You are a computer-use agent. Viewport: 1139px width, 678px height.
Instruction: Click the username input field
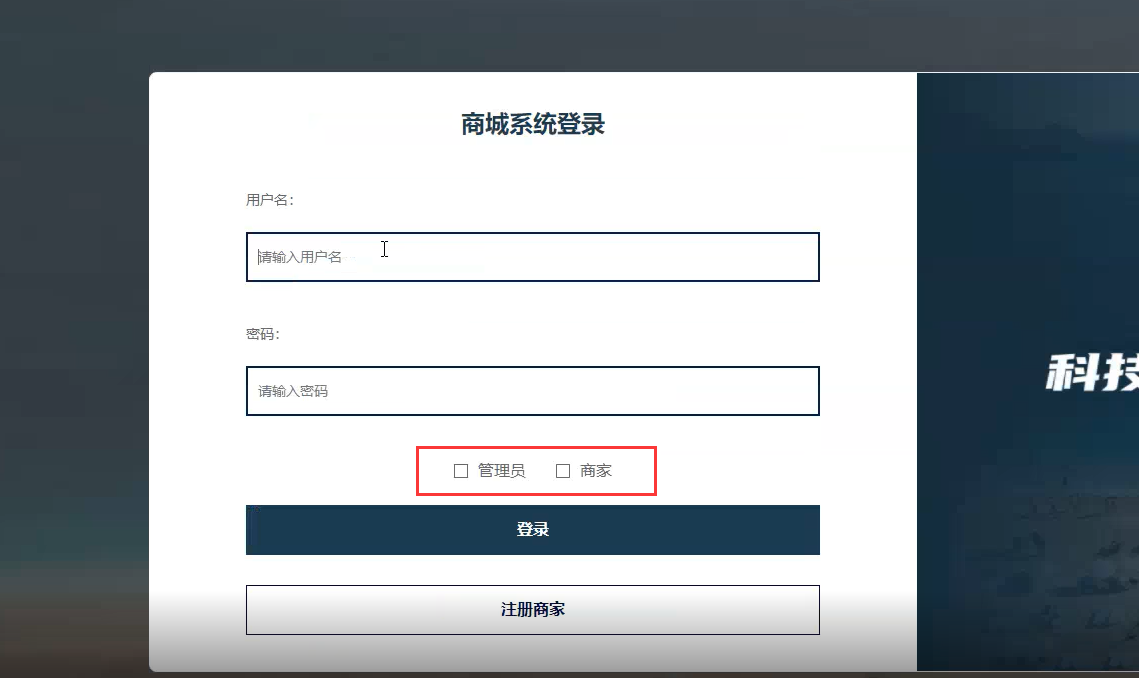coord(532,257)
